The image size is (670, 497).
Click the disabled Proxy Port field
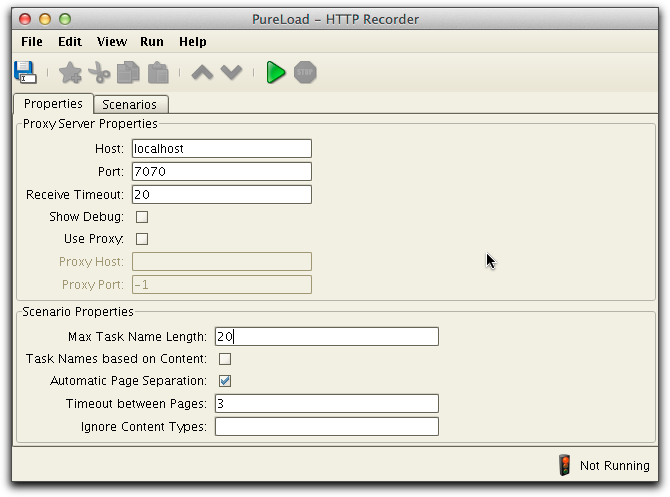coord(222,285)
